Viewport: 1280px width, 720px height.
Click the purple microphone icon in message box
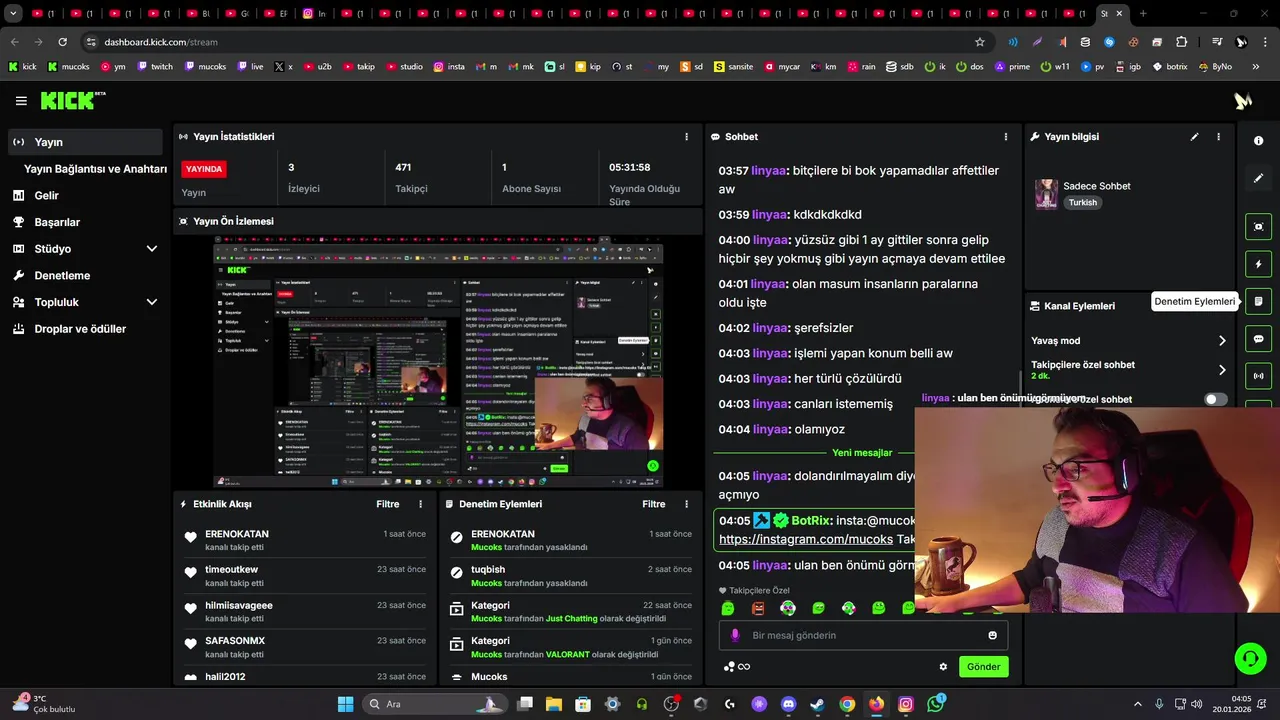pyautogui.click(x=735, y=635)
